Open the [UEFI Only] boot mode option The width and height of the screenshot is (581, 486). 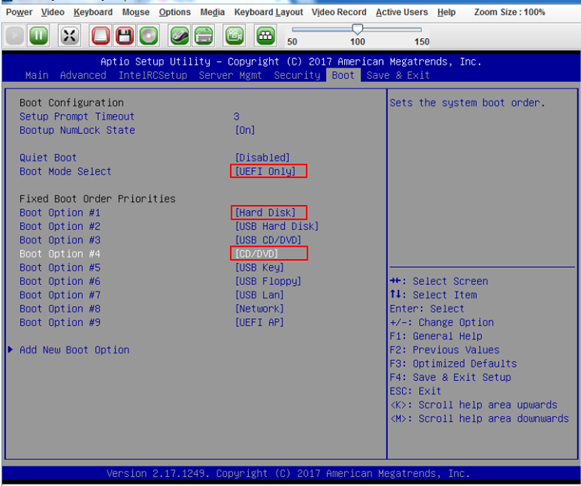coord(269,171)
